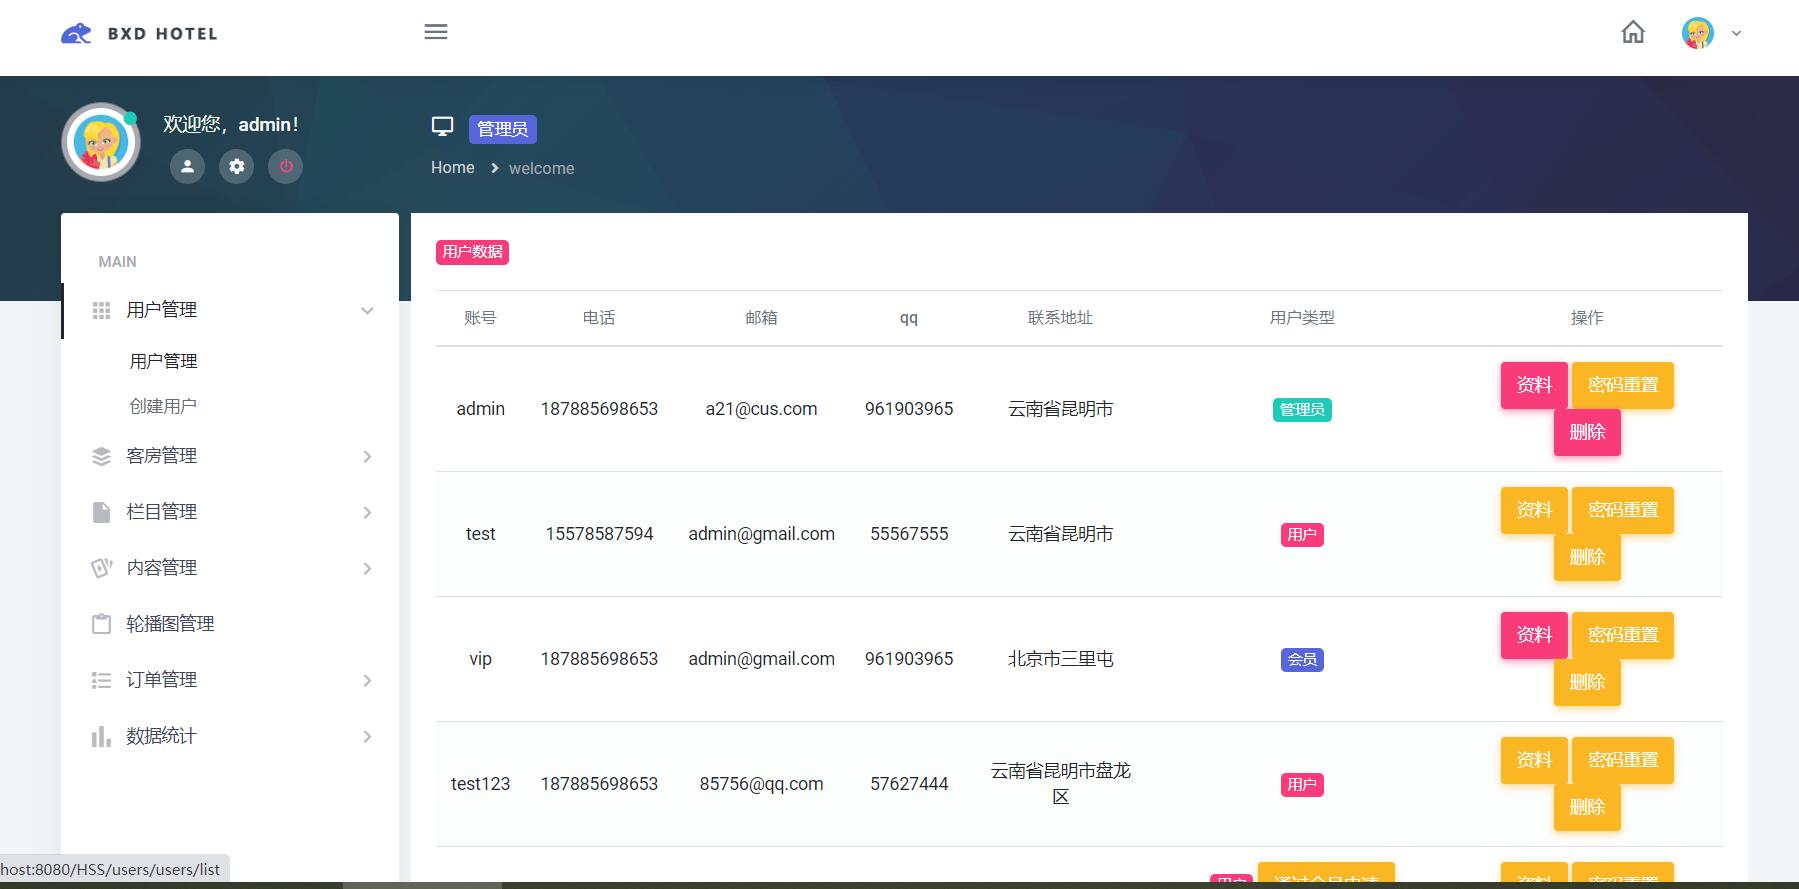1799x889 pixels.
Task: Click the 云南省昆明市盘龙区 address cell
Action: coord(1060,784)
